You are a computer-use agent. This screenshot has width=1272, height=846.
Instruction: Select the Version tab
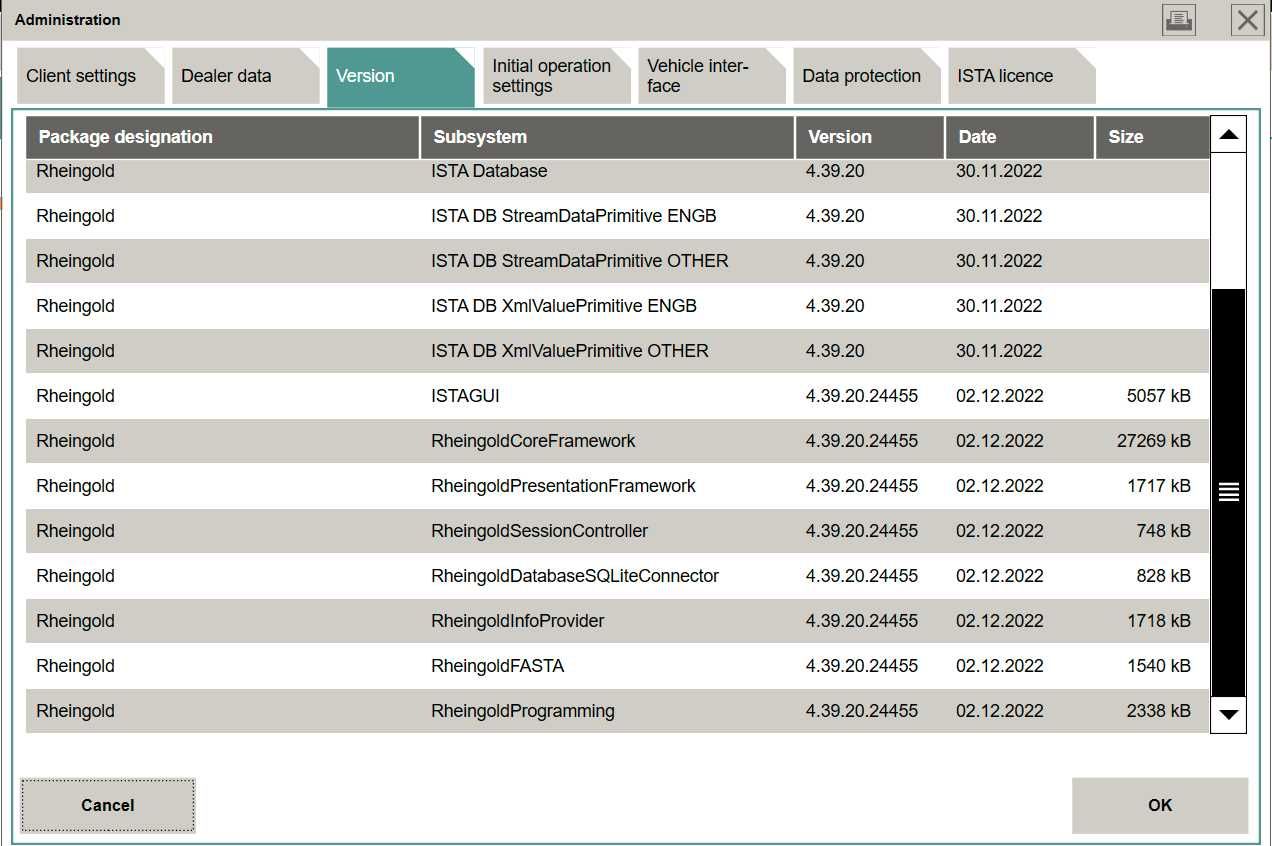point(400,76)
